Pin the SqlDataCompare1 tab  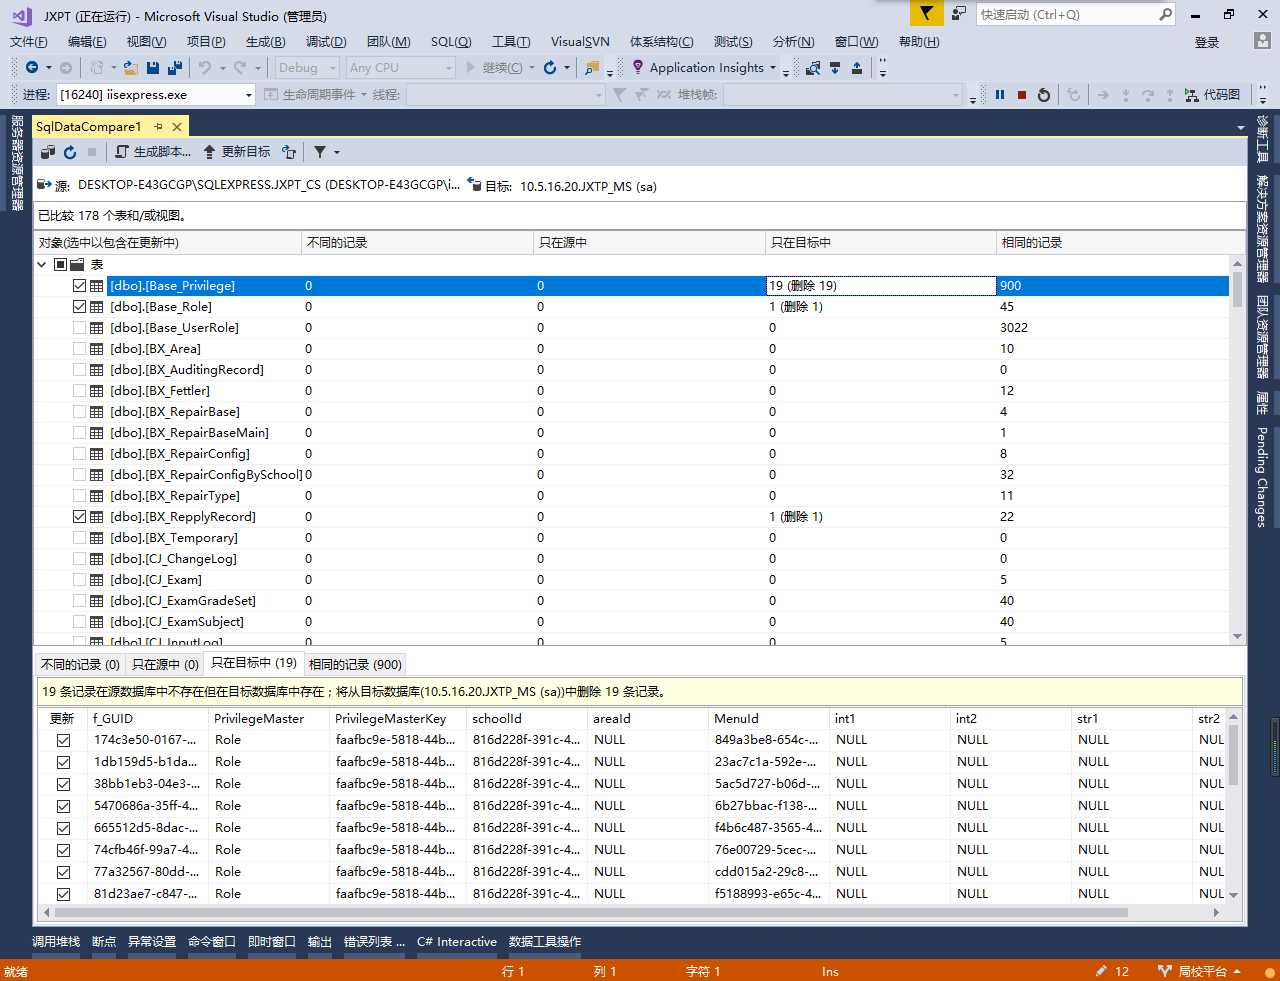click(x=158, y=127)
